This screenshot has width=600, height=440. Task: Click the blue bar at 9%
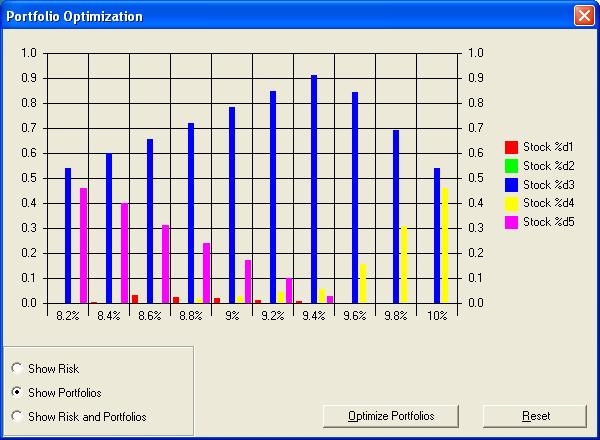pyautogui.click(x=232, y=205)
